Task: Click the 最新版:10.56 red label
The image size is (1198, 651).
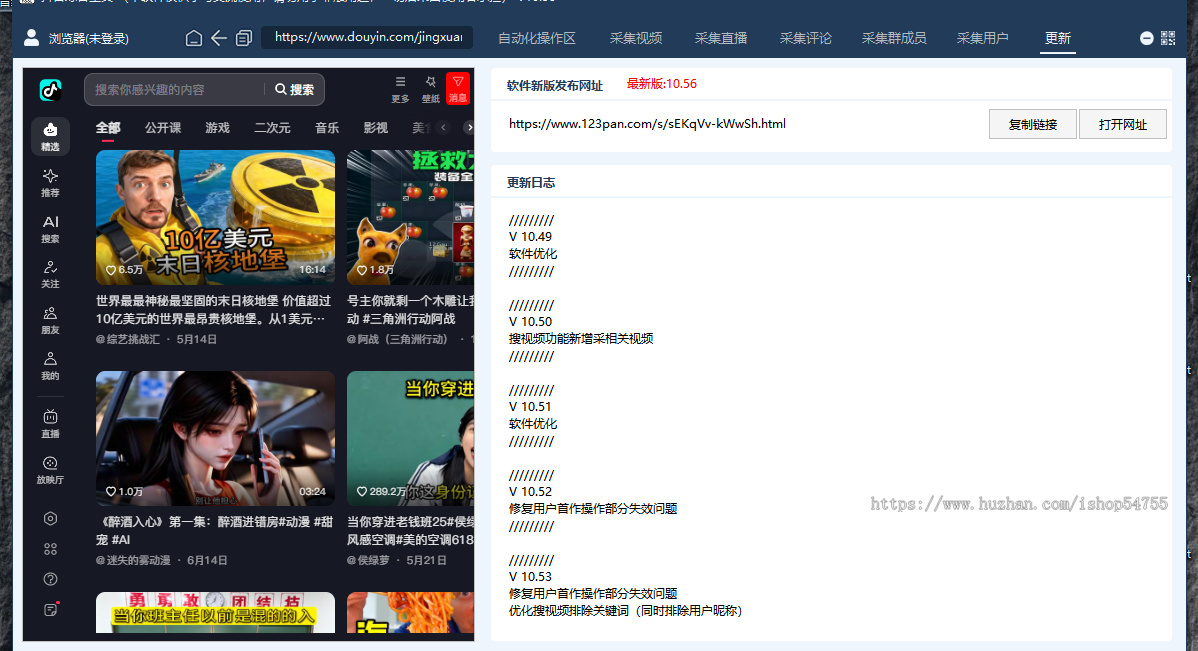Action: tap(662, 84)
